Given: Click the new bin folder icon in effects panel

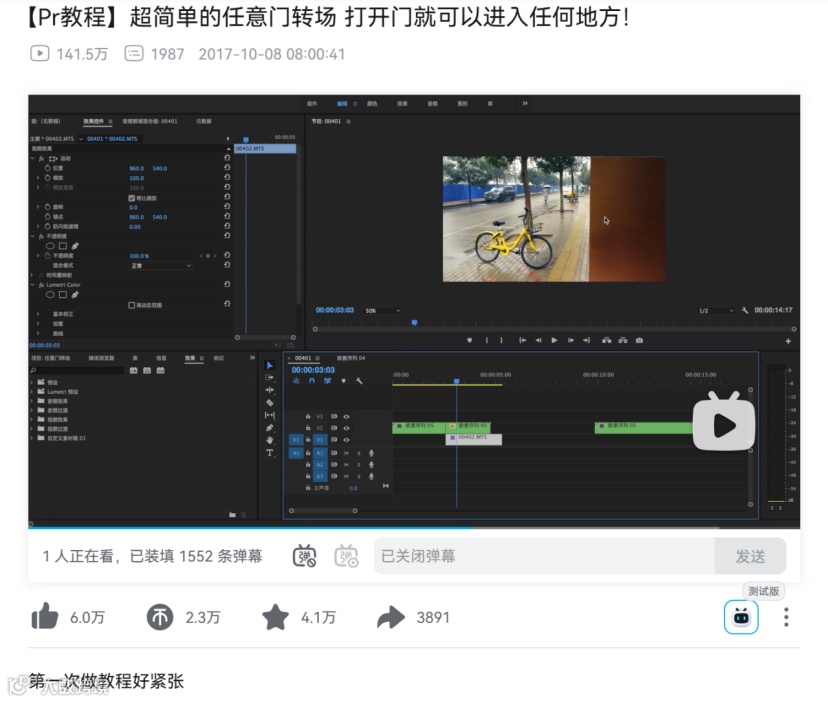Looking at the screenshot, I should (x=232, y=514).
